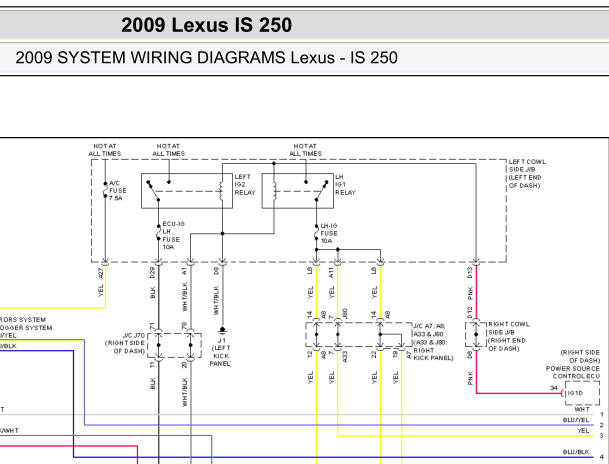Click connector label "A11" on the yellow wire

[331, 273]
